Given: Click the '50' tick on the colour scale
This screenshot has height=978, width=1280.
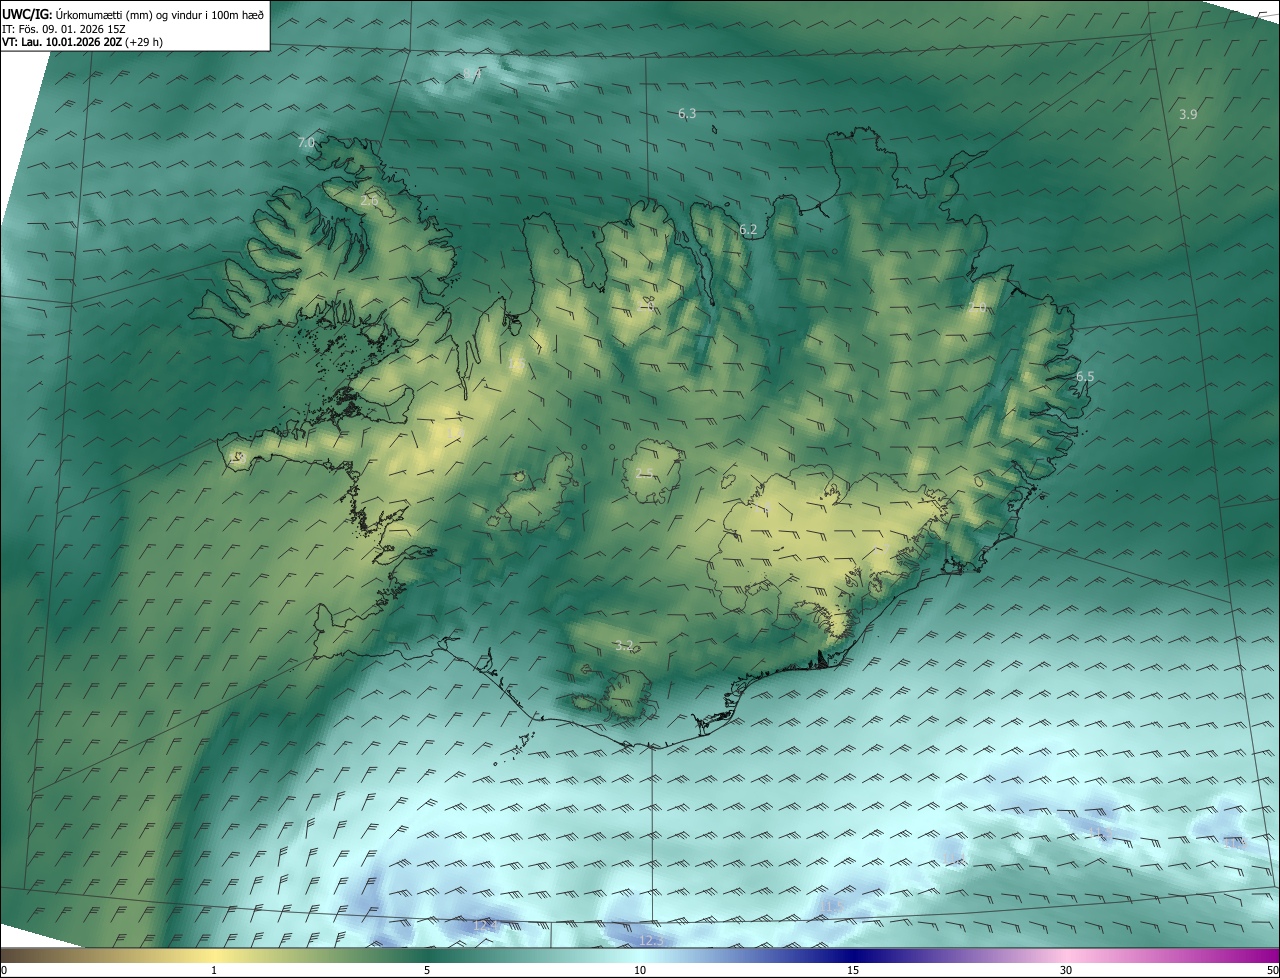Looking at the screenshot, I should click(1272, 970).
